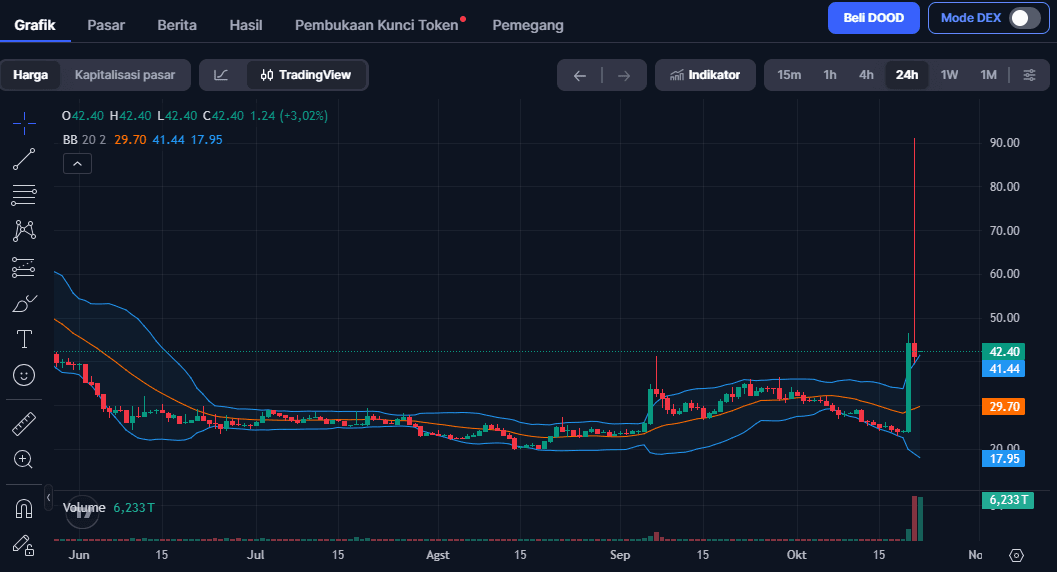The width and height of the screenshot is (1057, 572).
Task: Collapse the indicator legend chevron
Action: [78, 164]
